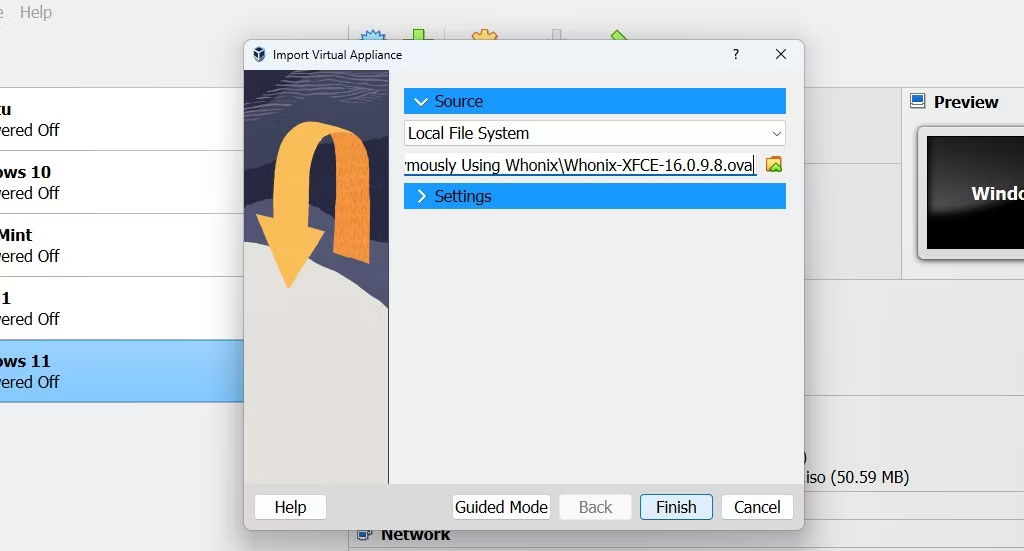Screen dimensions: 1024x551
Task: Click the New machine starburst toolbar icon
Action: [x=372, y=36]
